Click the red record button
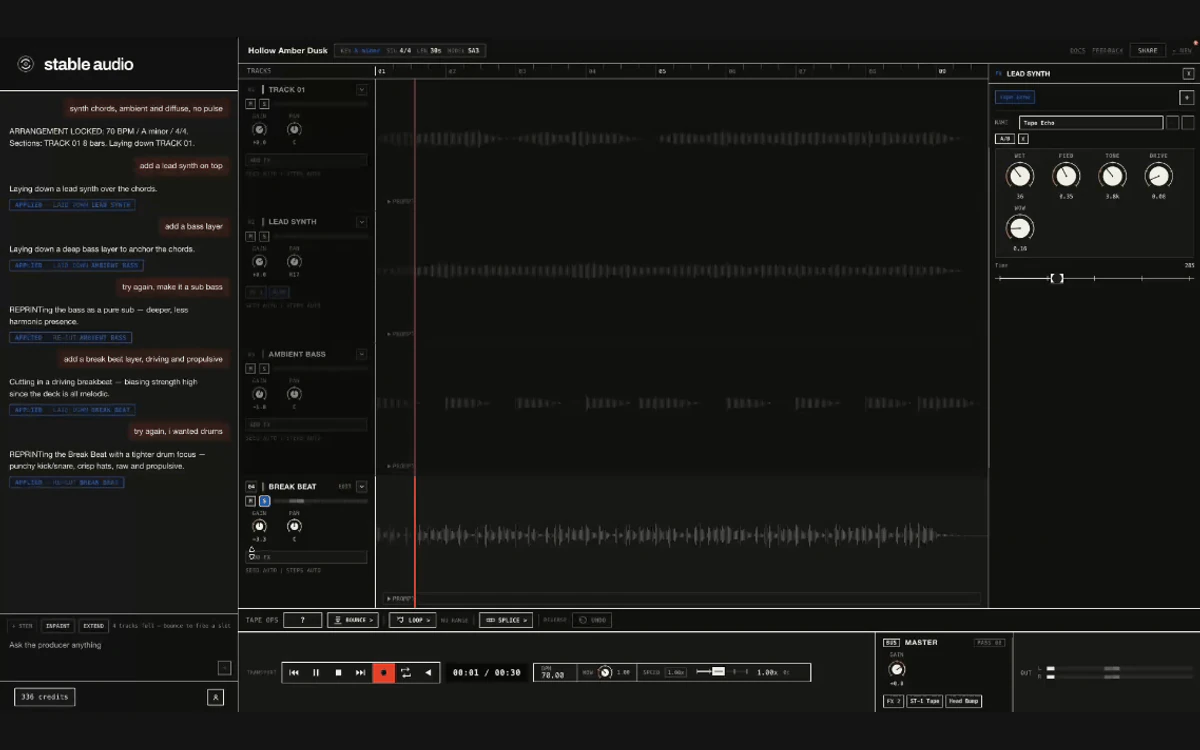Image resolution: width=1200 pixels, height=750 pixels. tap(384, 673)
